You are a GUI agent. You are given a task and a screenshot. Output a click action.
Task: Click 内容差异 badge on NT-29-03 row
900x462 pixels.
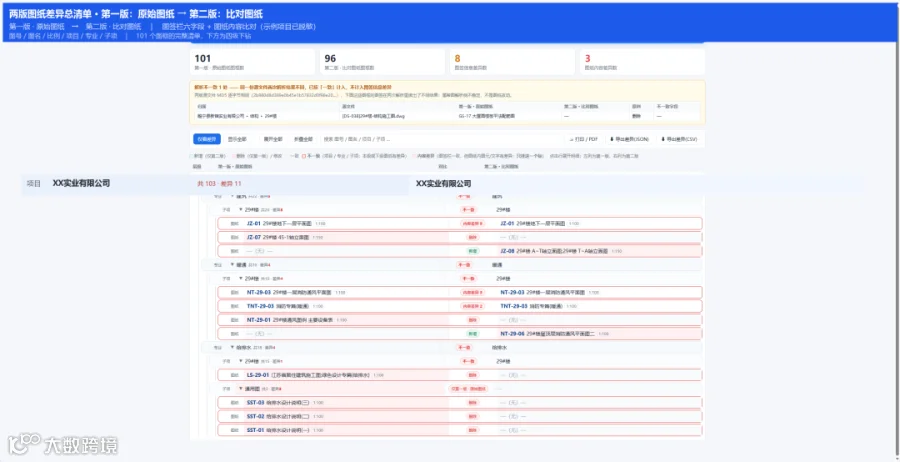472,292
